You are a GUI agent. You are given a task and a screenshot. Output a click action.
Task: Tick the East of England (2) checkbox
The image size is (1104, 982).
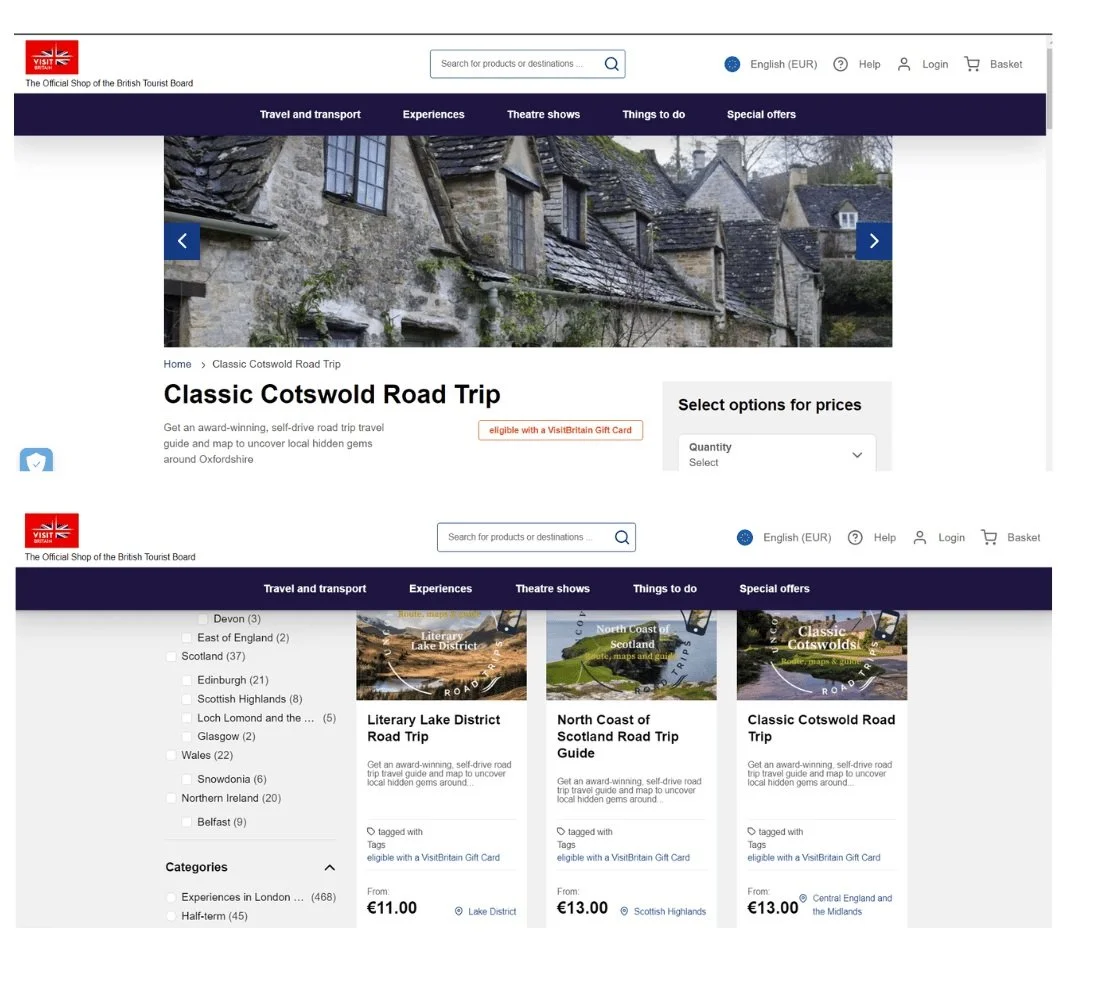[x=187, y=638]
